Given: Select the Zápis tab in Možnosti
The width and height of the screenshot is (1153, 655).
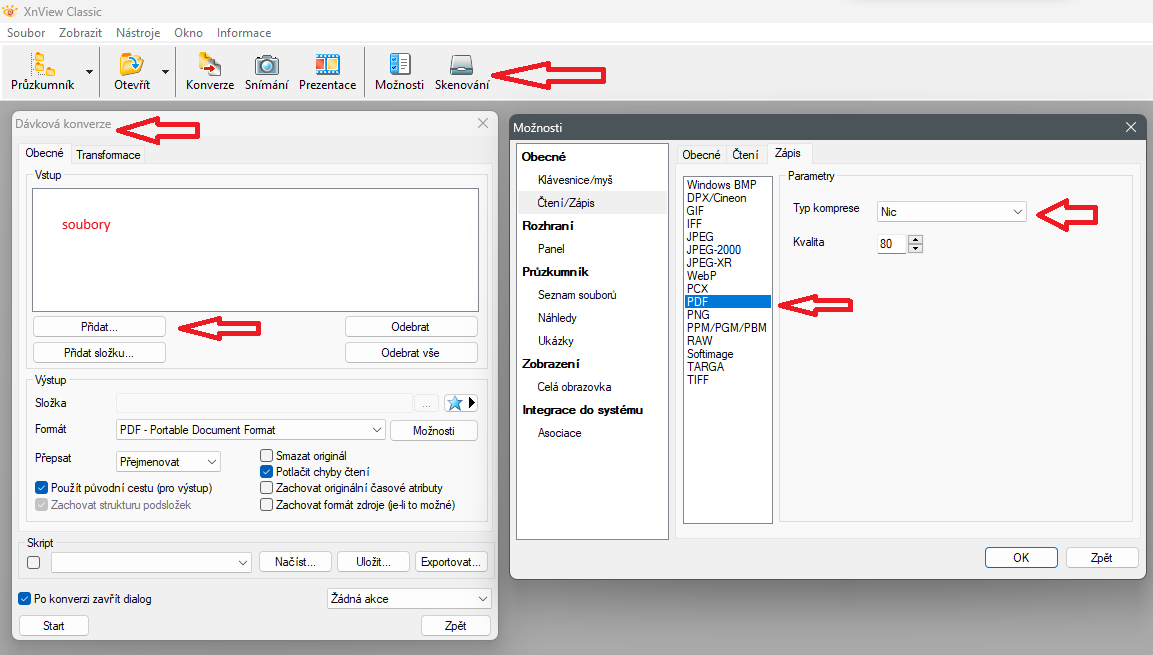Looking at the screenshot, I should tap(788, 153).
